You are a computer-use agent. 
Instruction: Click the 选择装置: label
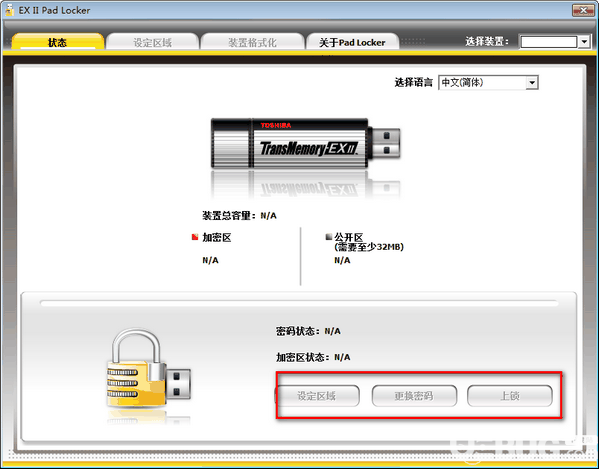(487, 41)
